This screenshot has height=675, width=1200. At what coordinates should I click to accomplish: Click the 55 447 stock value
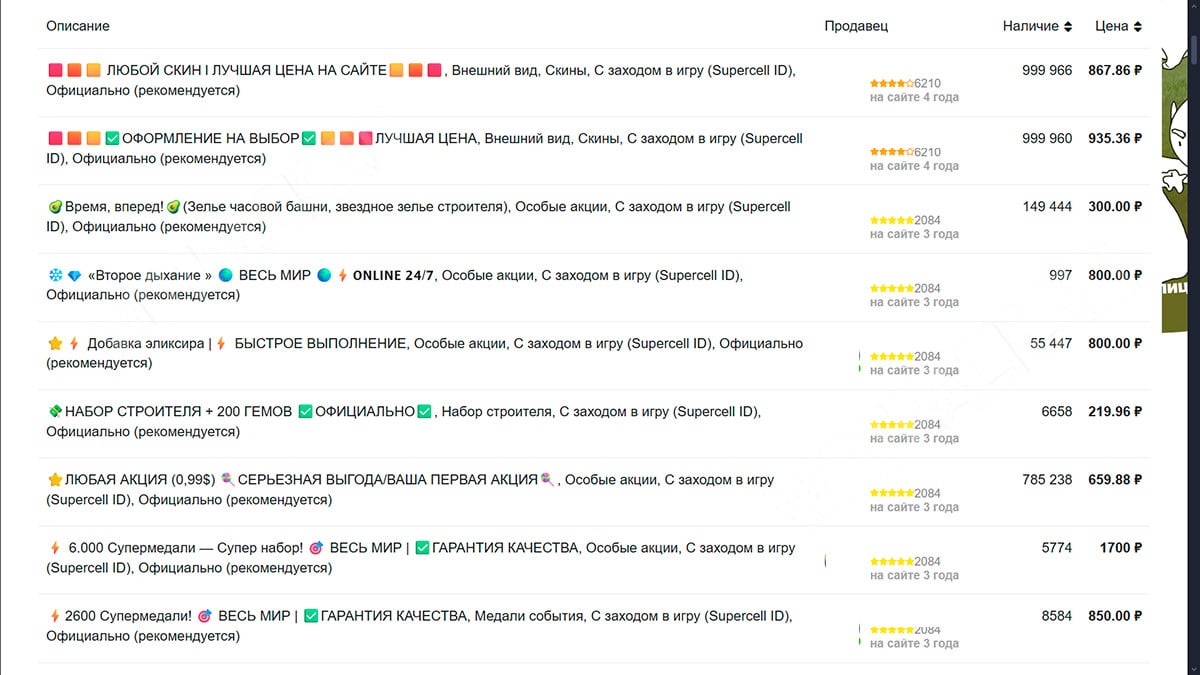point(1051,343)
